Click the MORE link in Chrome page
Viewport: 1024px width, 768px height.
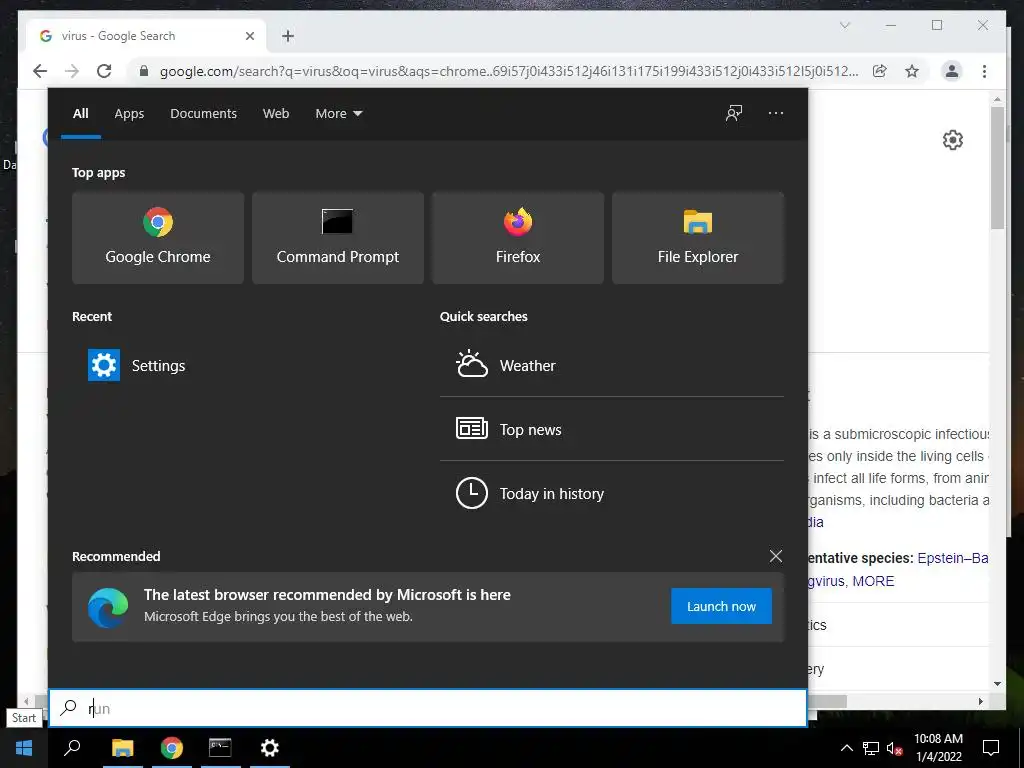[x=873, y=581]
